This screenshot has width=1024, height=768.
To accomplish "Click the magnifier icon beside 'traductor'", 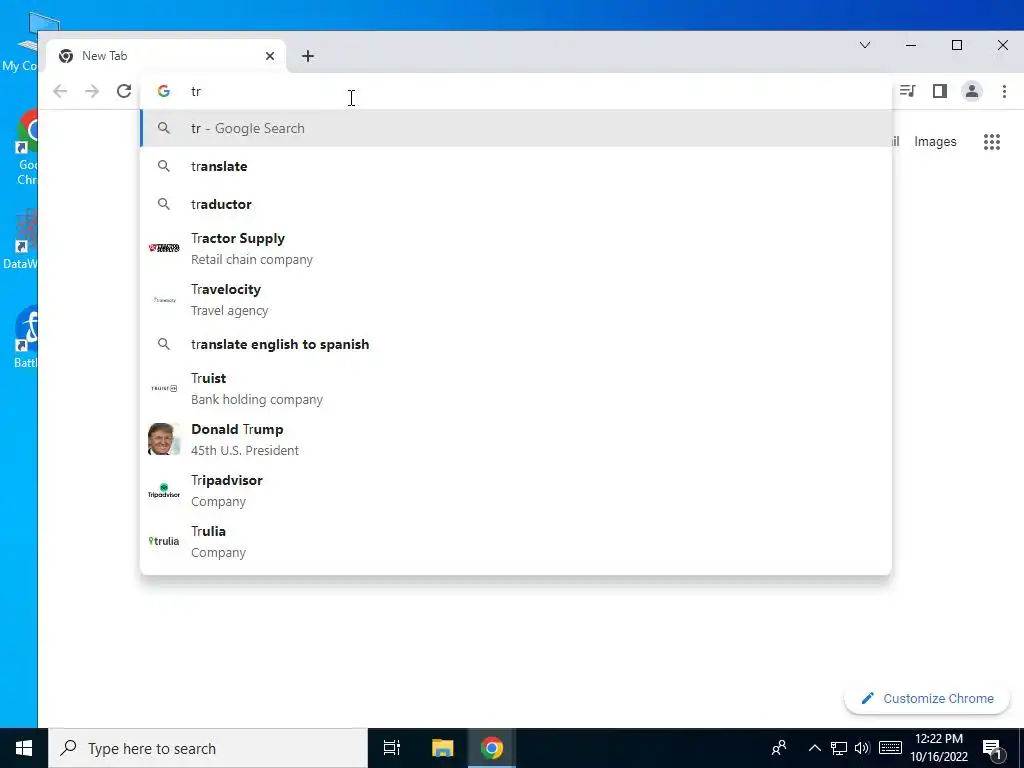I will [164, 204].
